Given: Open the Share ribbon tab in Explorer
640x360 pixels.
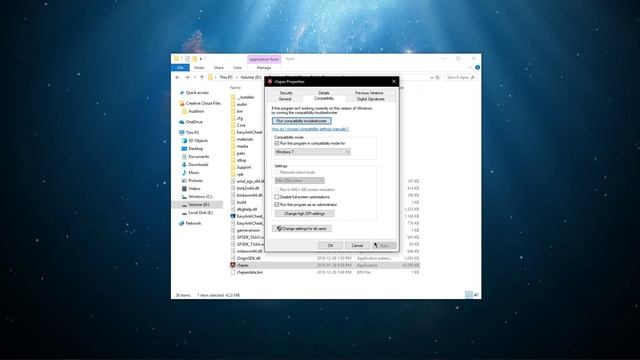Looking at the screenshot, I should tap(219, 68).
